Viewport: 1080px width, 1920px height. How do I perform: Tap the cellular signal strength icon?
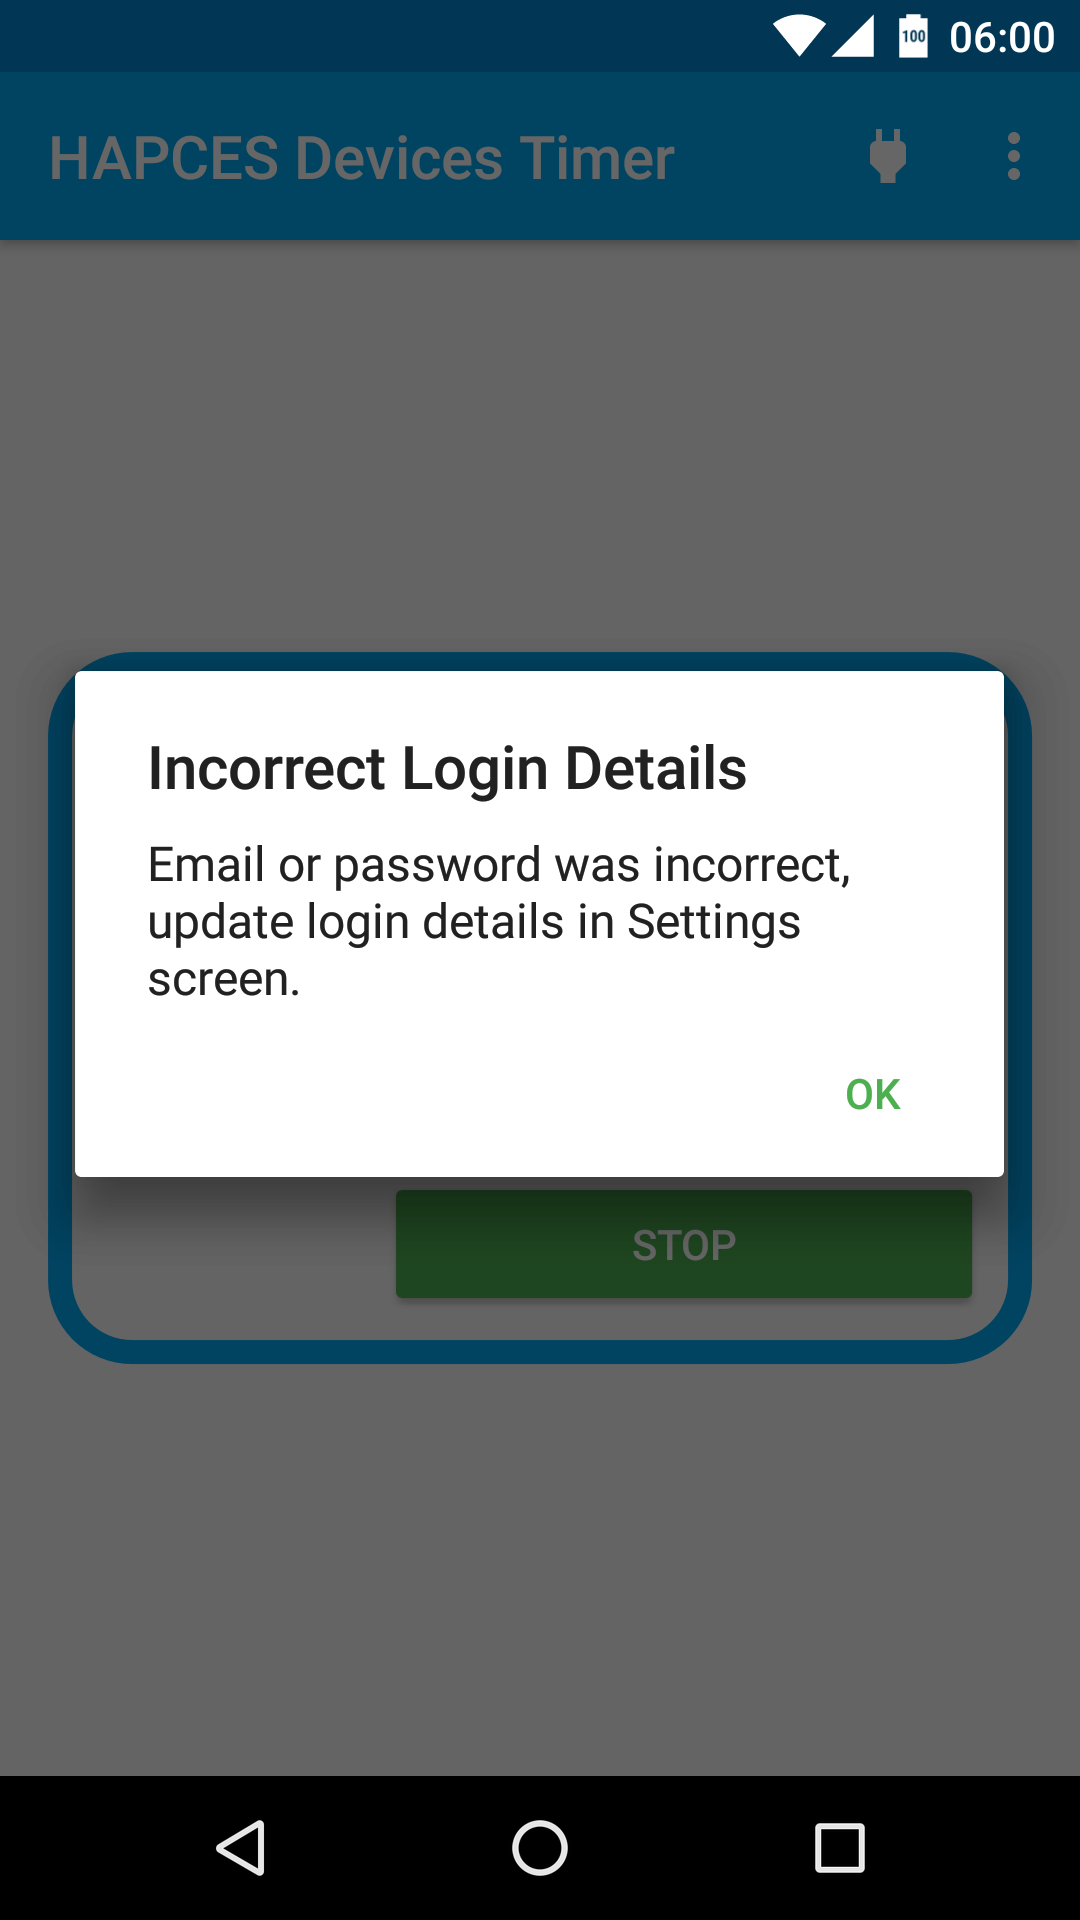853,36
